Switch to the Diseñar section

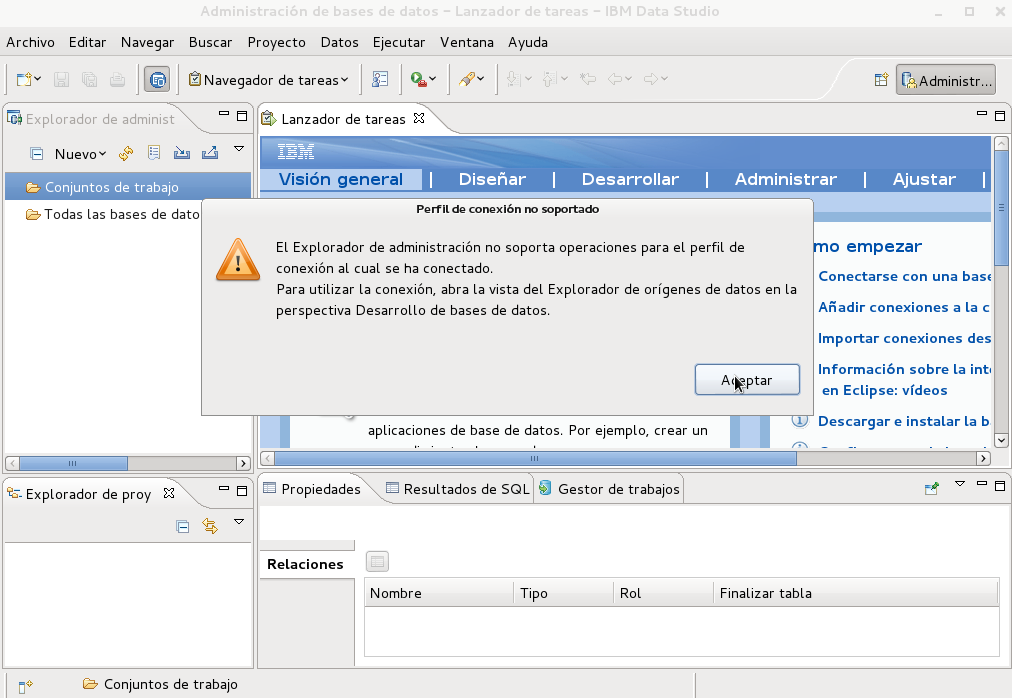pos(492,180)
